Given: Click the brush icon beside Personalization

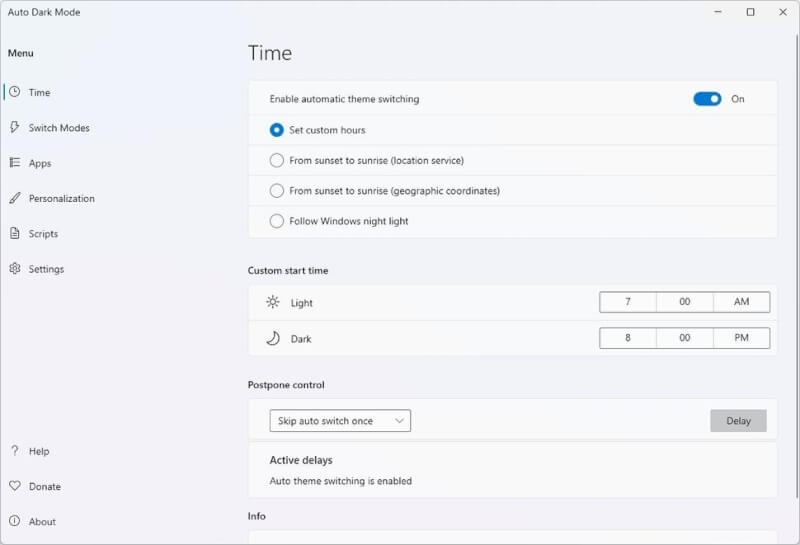Looking at the screenshot, I should click(15, 198).
